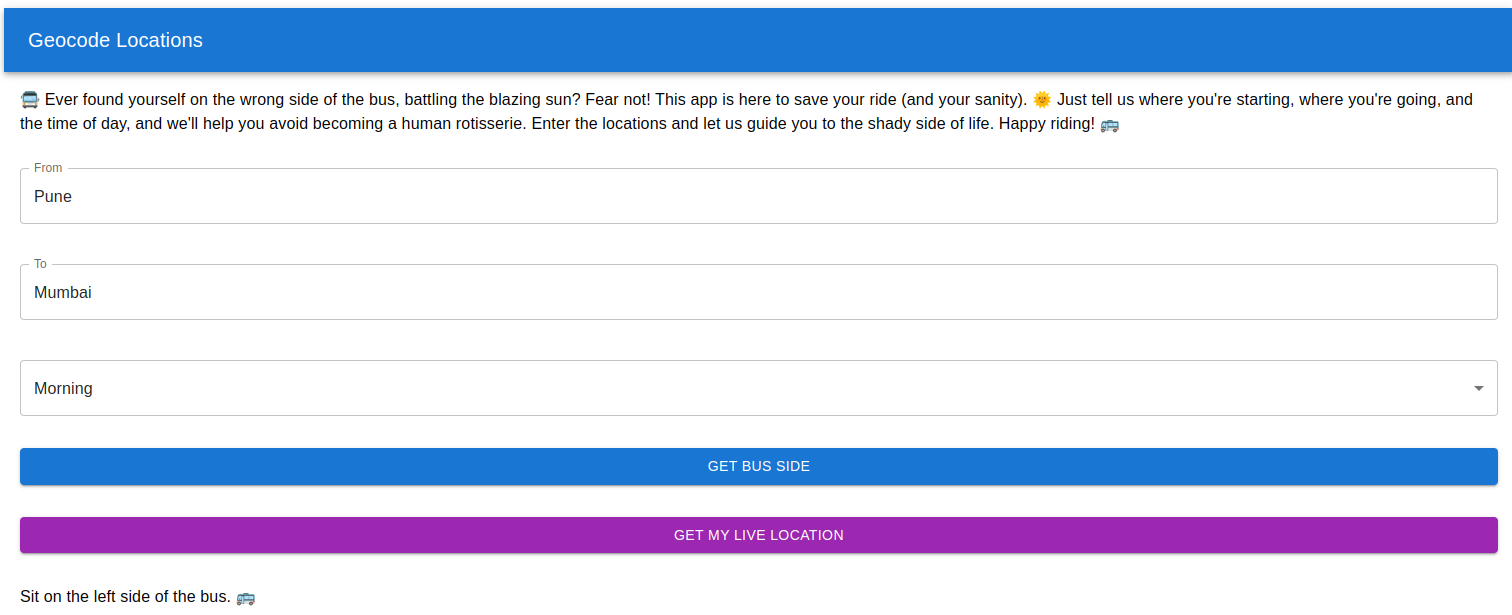Click the 'Mumbai' text in the To field
This screenshot has width=1512, height=615.
pyautogui.click(x=63, y=293)
